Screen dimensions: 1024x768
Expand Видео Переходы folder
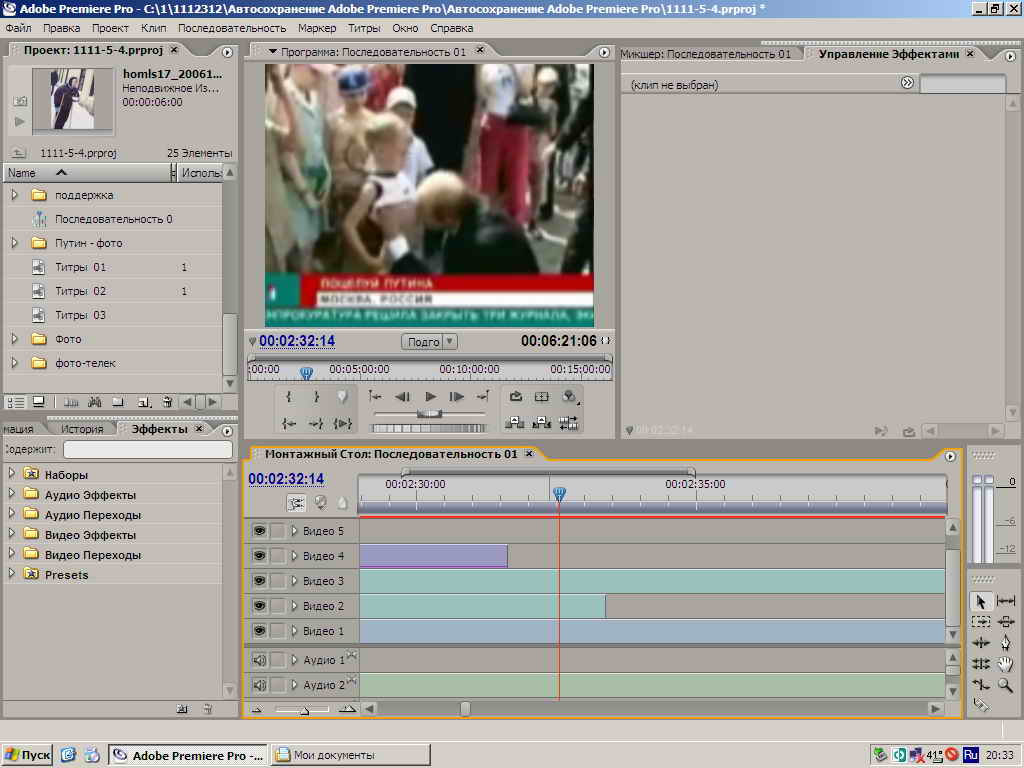11,554
